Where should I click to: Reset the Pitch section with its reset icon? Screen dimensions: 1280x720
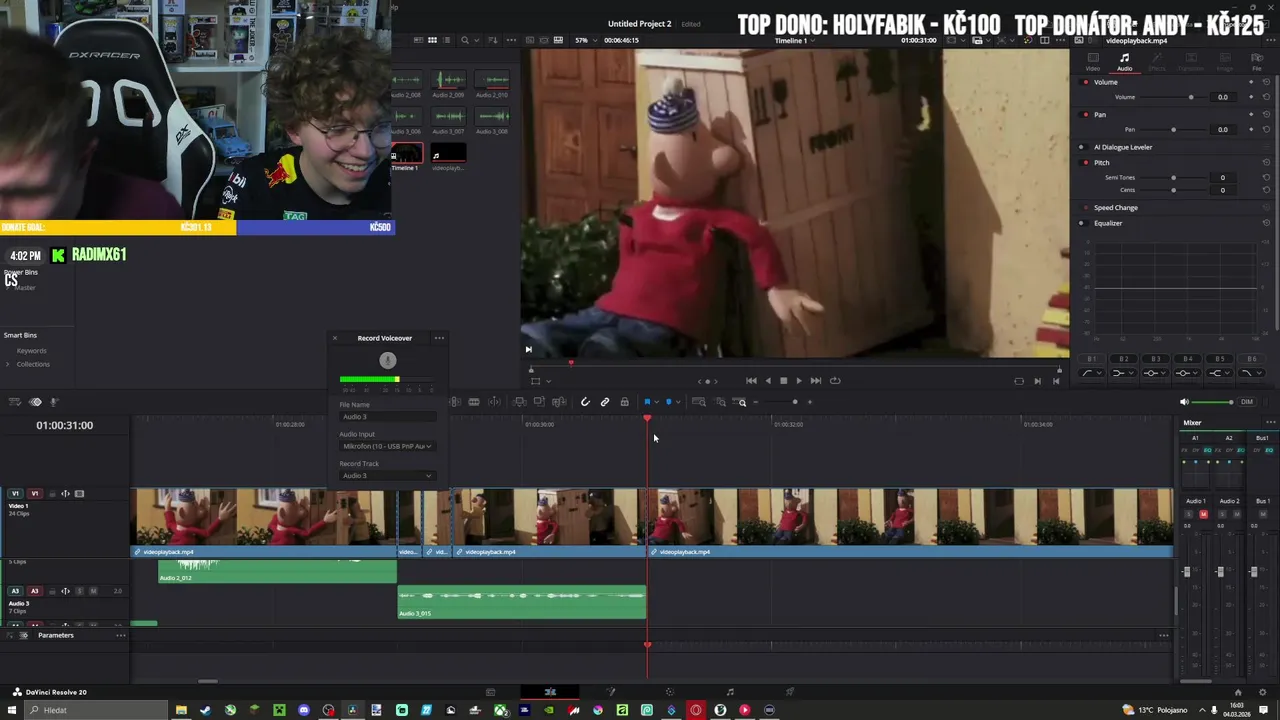click(1266, 162)
